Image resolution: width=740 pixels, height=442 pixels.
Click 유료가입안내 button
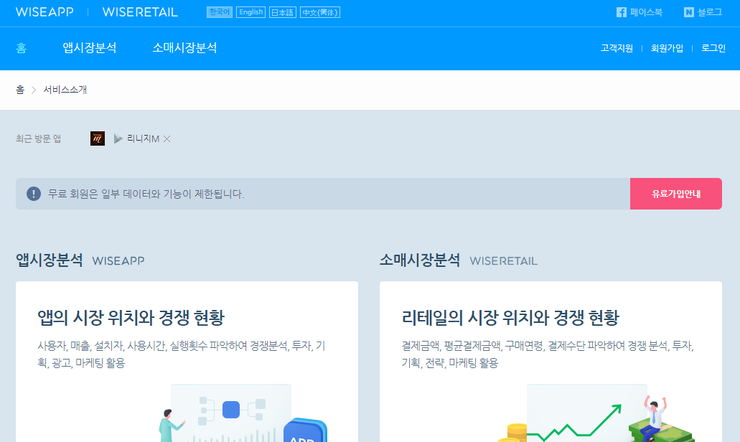(676, 193)
